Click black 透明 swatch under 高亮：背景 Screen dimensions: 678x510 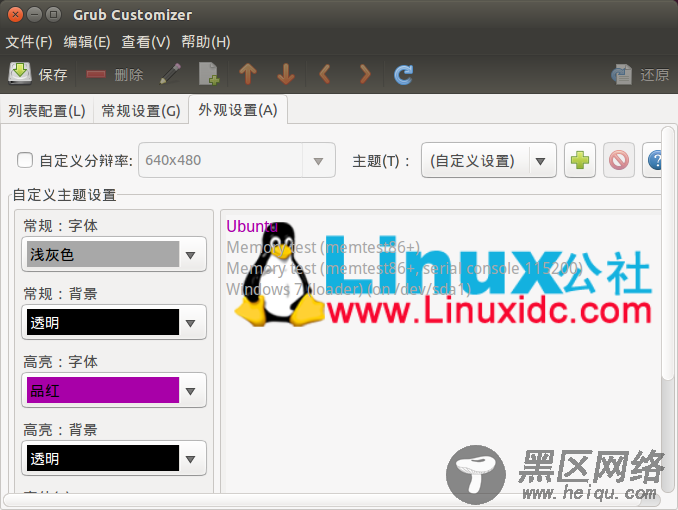103,458
